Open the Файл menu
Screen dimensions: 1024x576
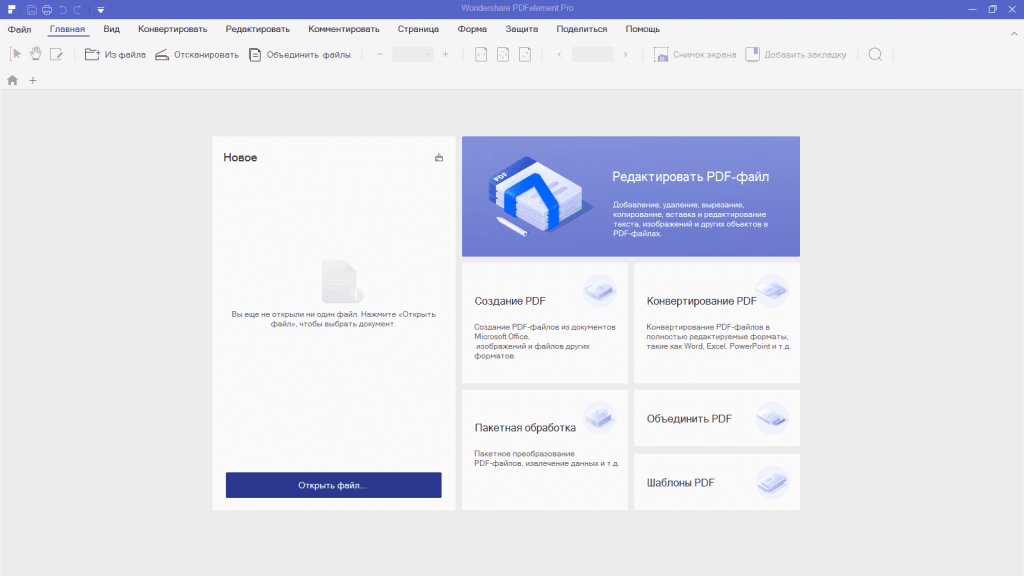coord(20,29)
